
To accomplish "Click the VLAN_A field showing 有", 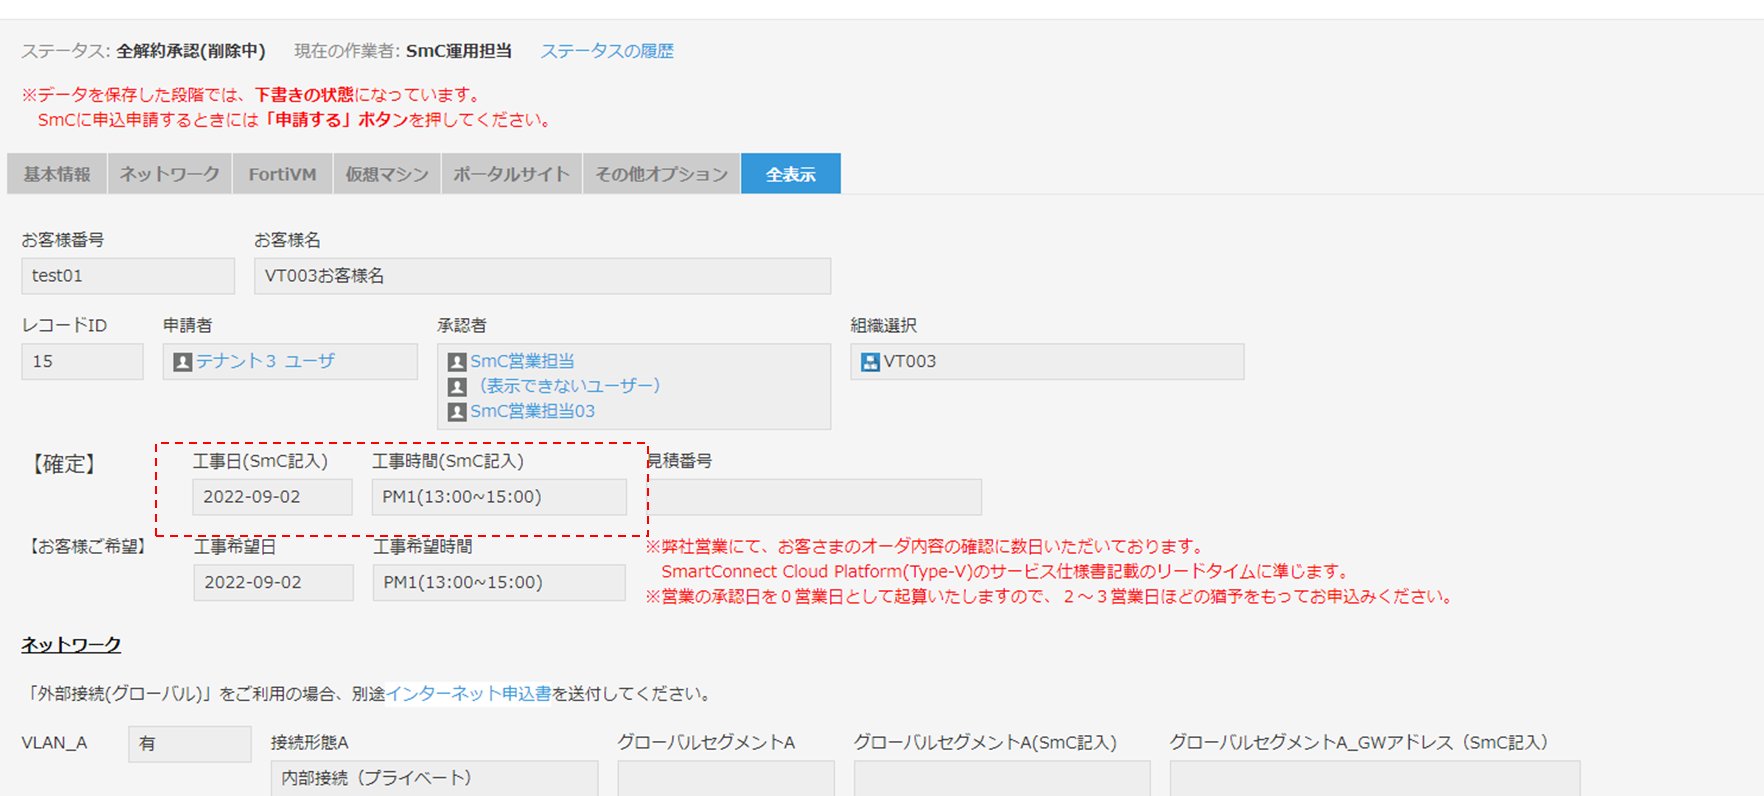I will [x=190, y=744].
